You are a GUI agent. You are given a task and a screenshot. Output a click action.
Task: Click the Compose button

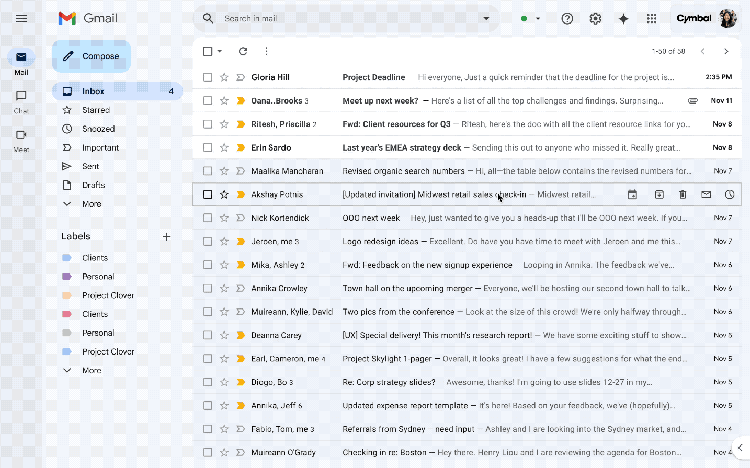click(91, 56)
